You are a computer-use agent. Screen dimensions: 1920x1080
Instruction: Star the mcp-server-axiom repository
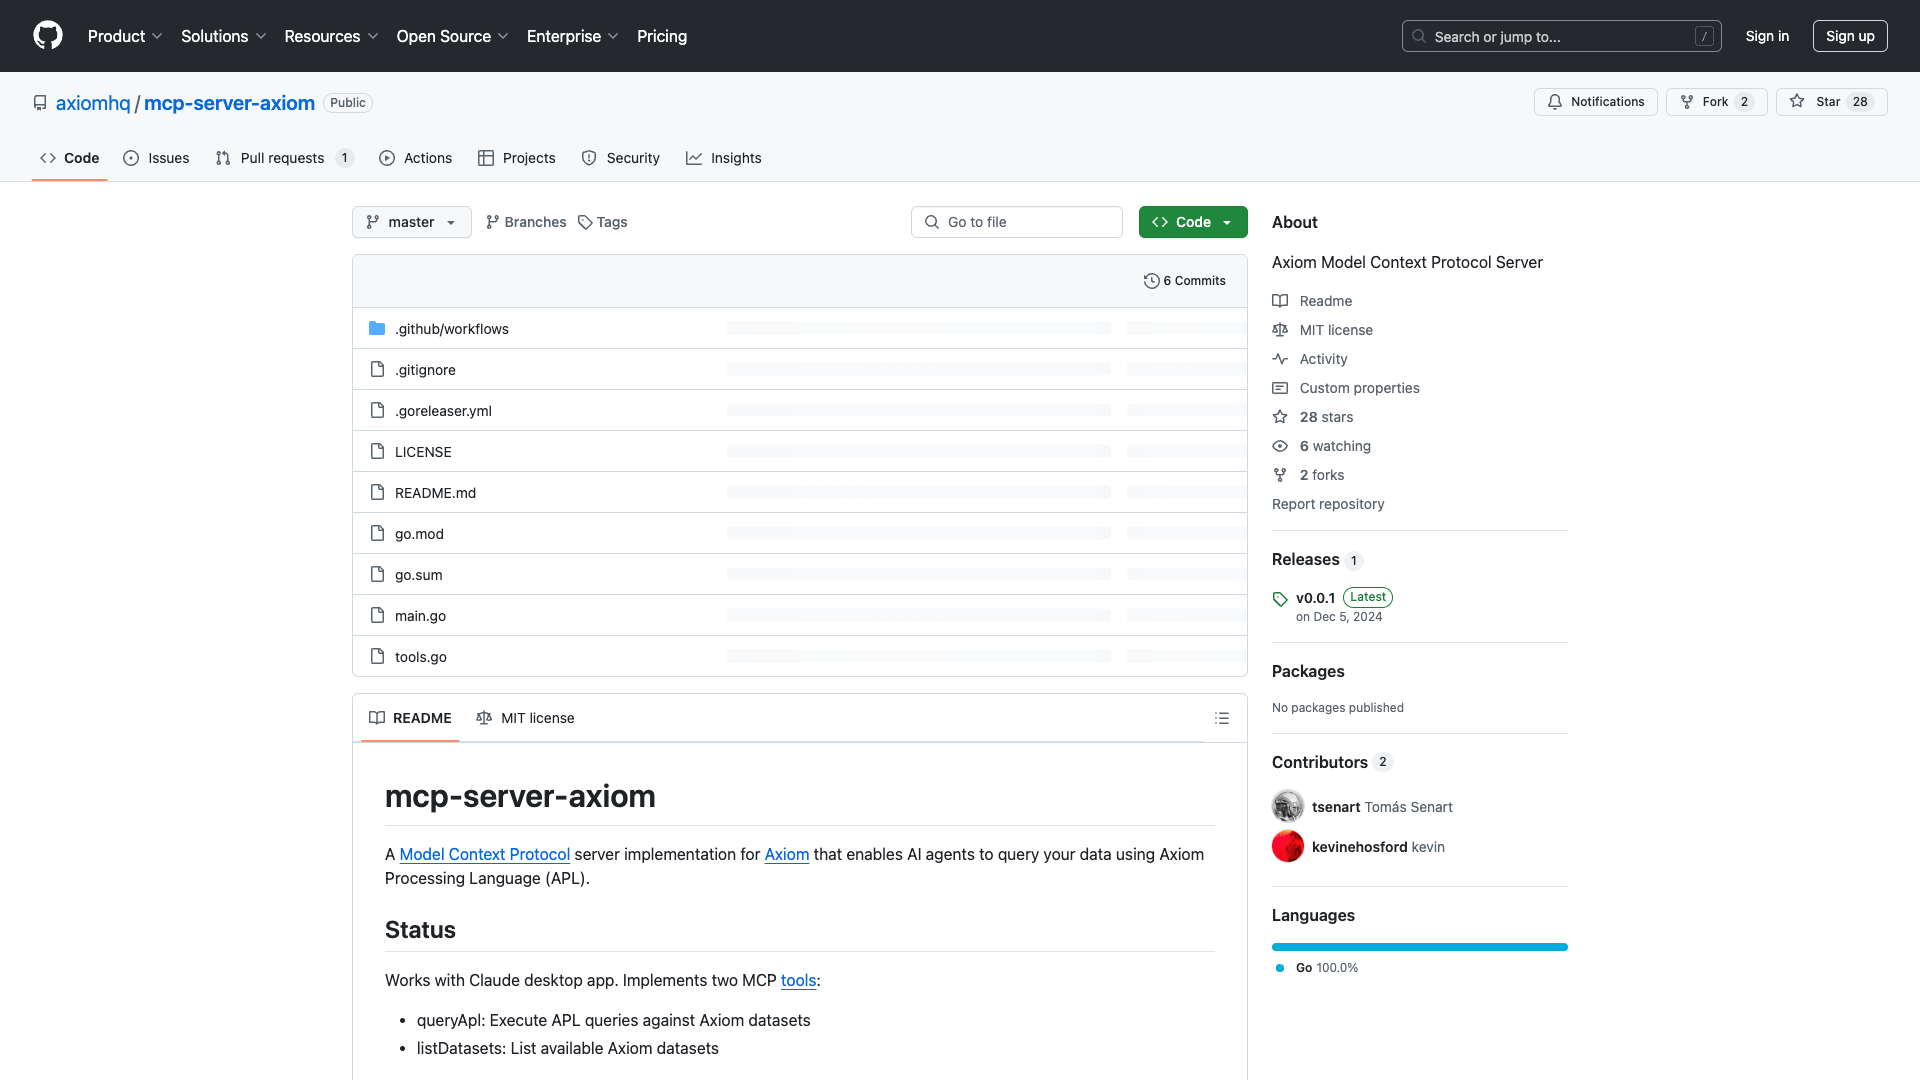(x=1831, y=101)
